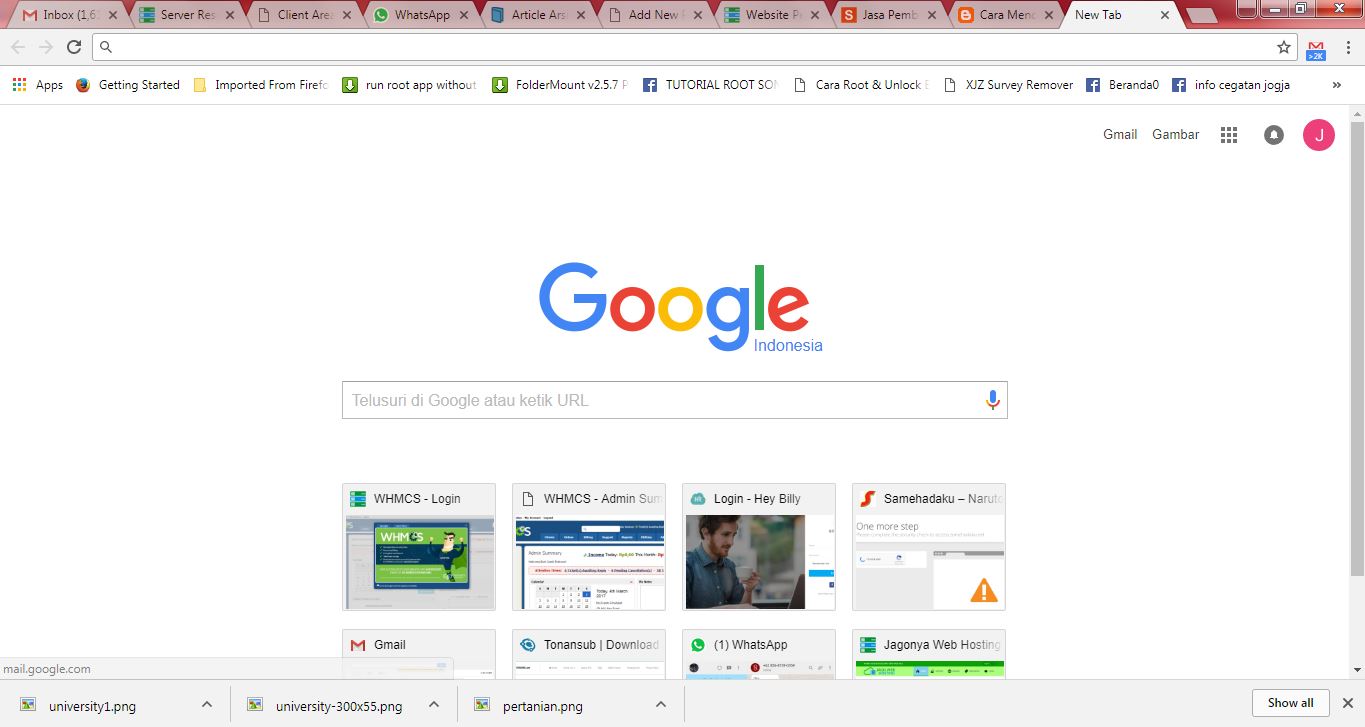
Task: Bookmark this page with the star icon
Action: (1284, 47)
